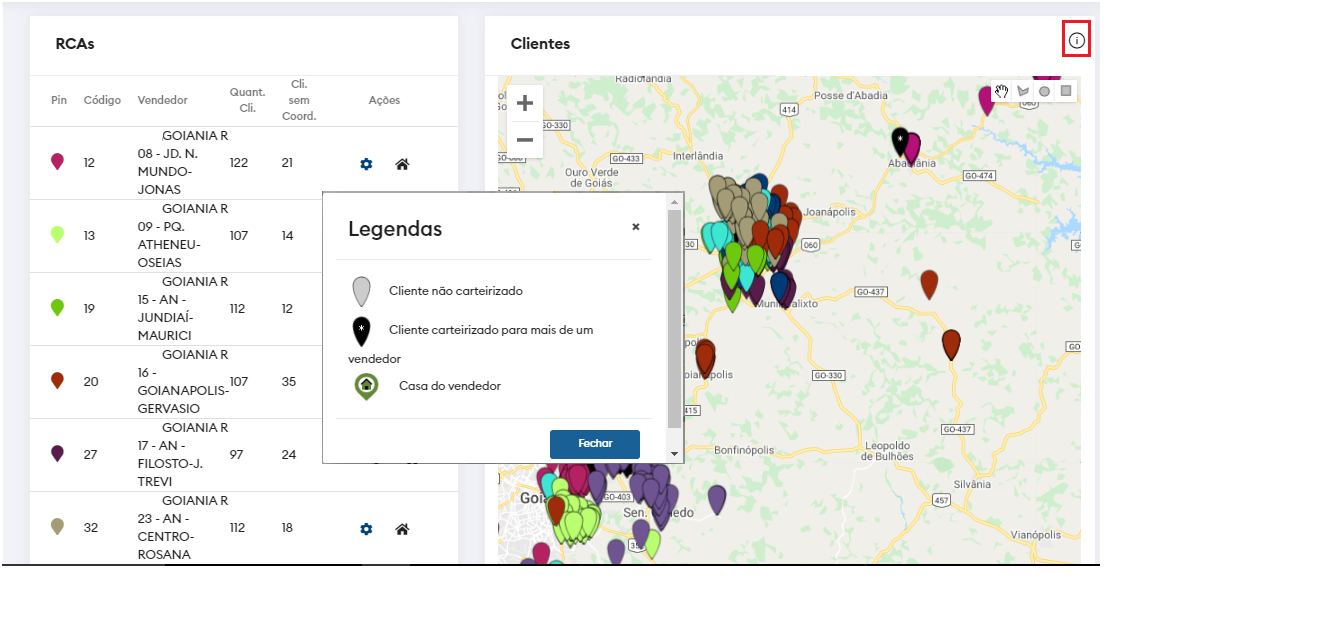
Task: Zoom in on the map
Action: [524, 103]
